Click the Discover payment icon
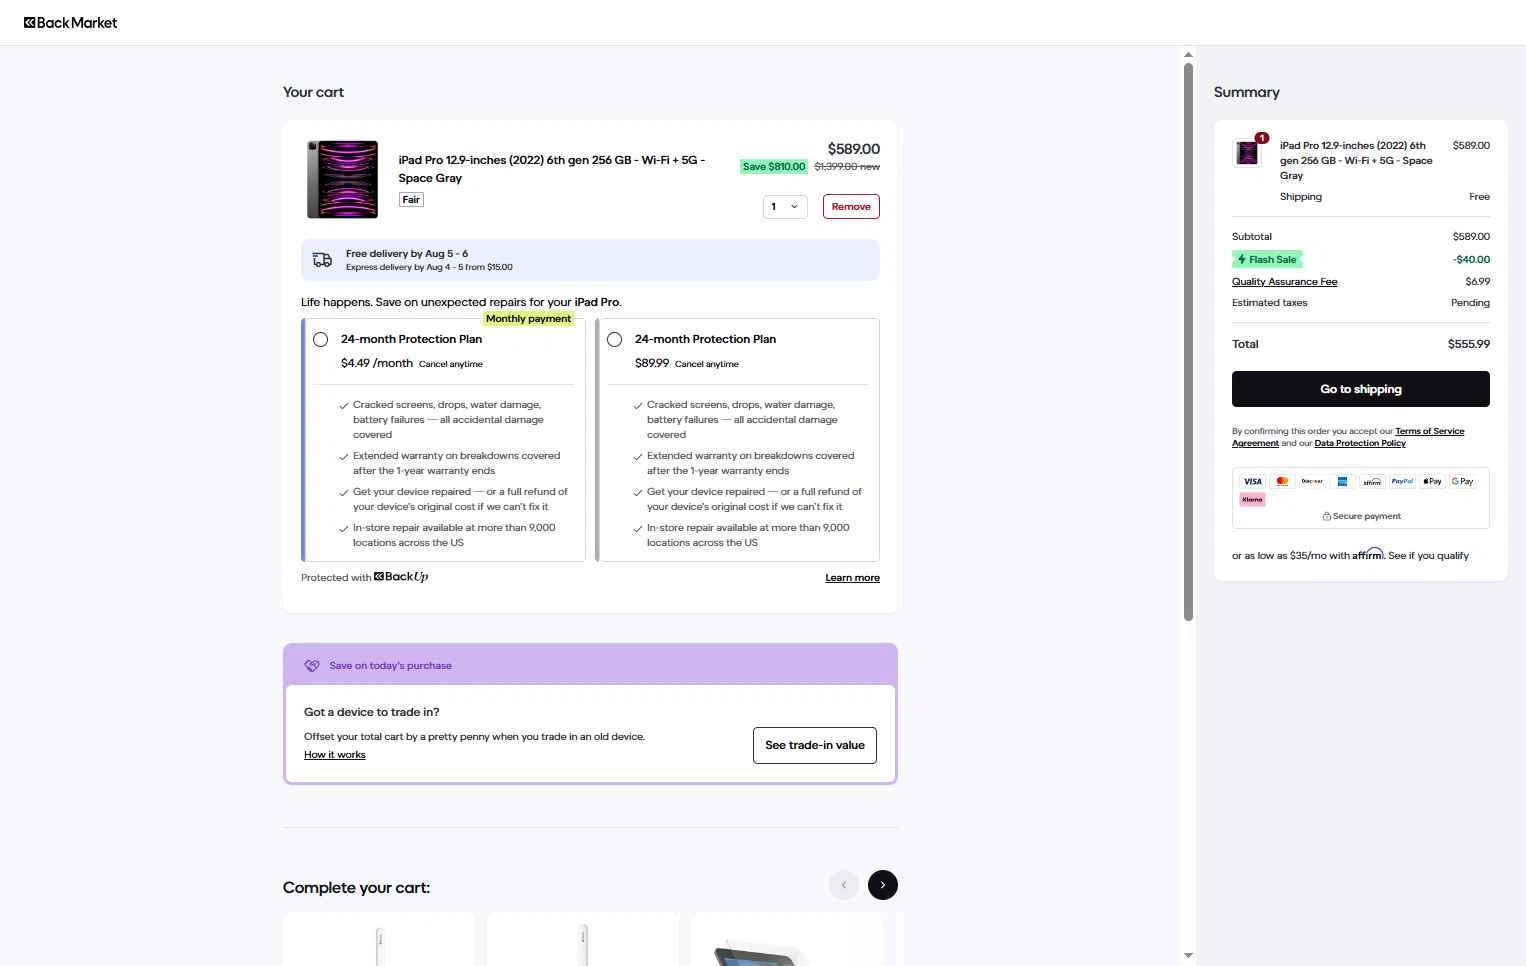Image resolution: width=1526 pixels, height=966 pixels. (x=1312, y=481)
